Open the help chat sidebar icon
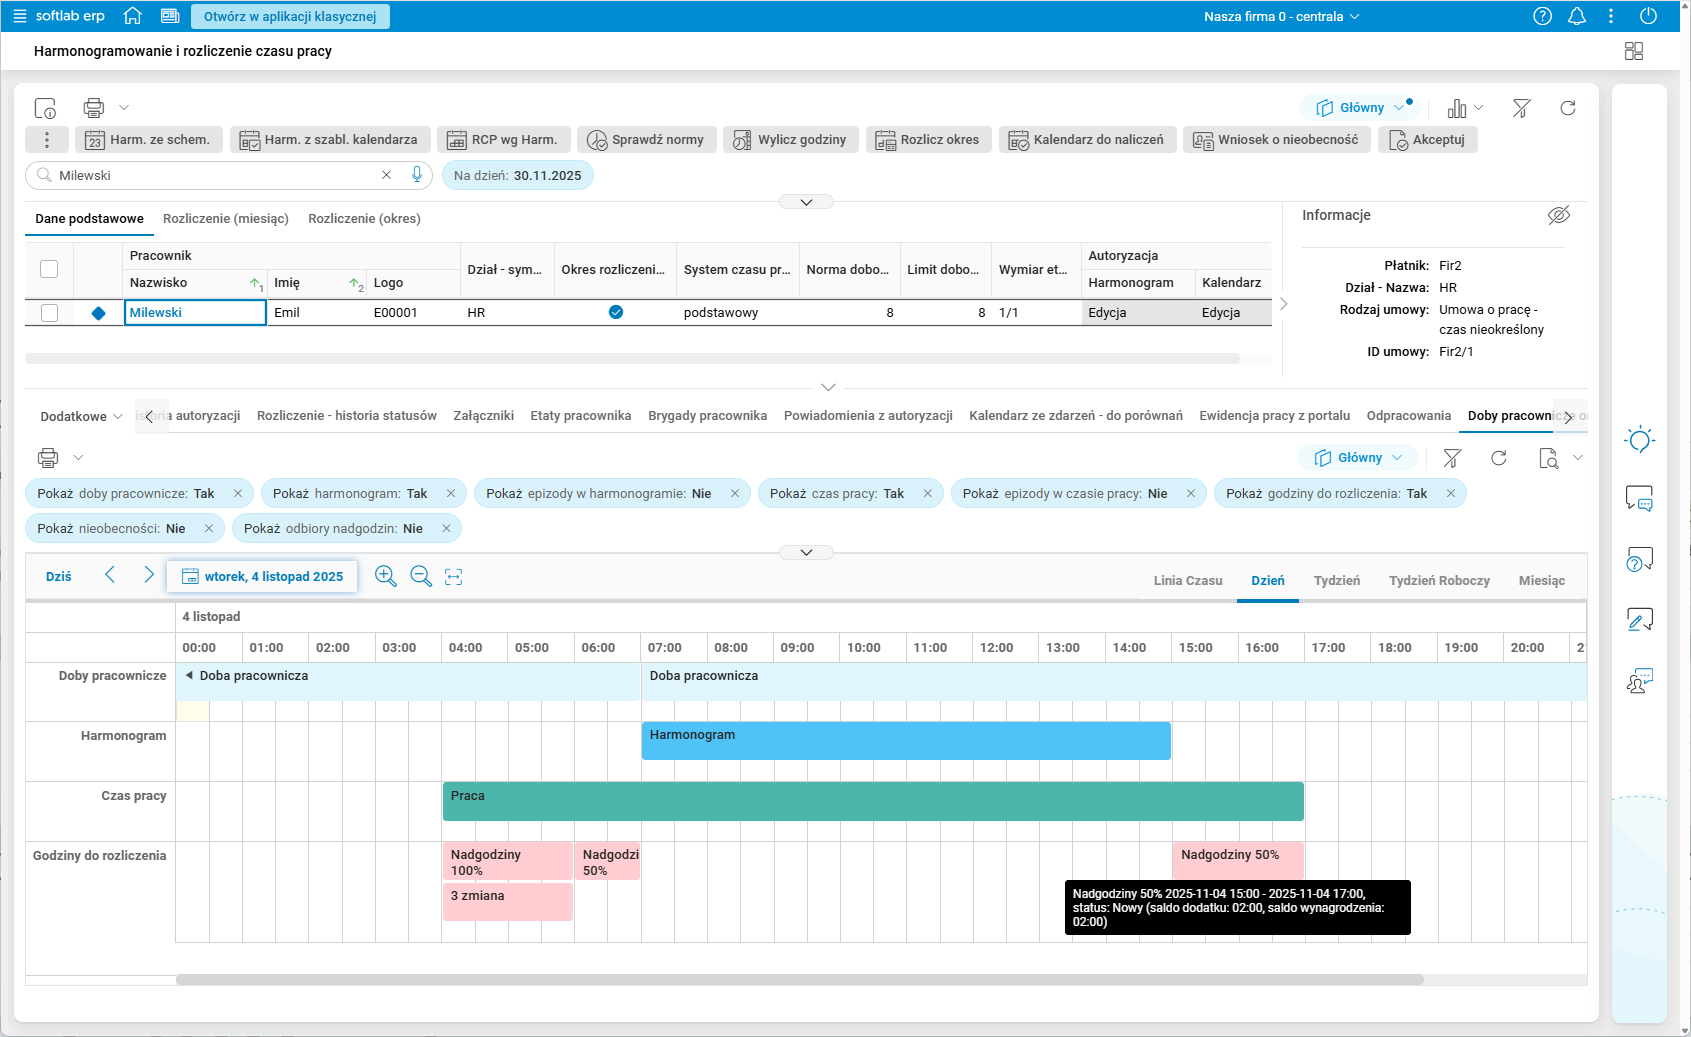The width and height of the screenshot is (1691, 1037). pyautogui.click(x=1640, y=559)
